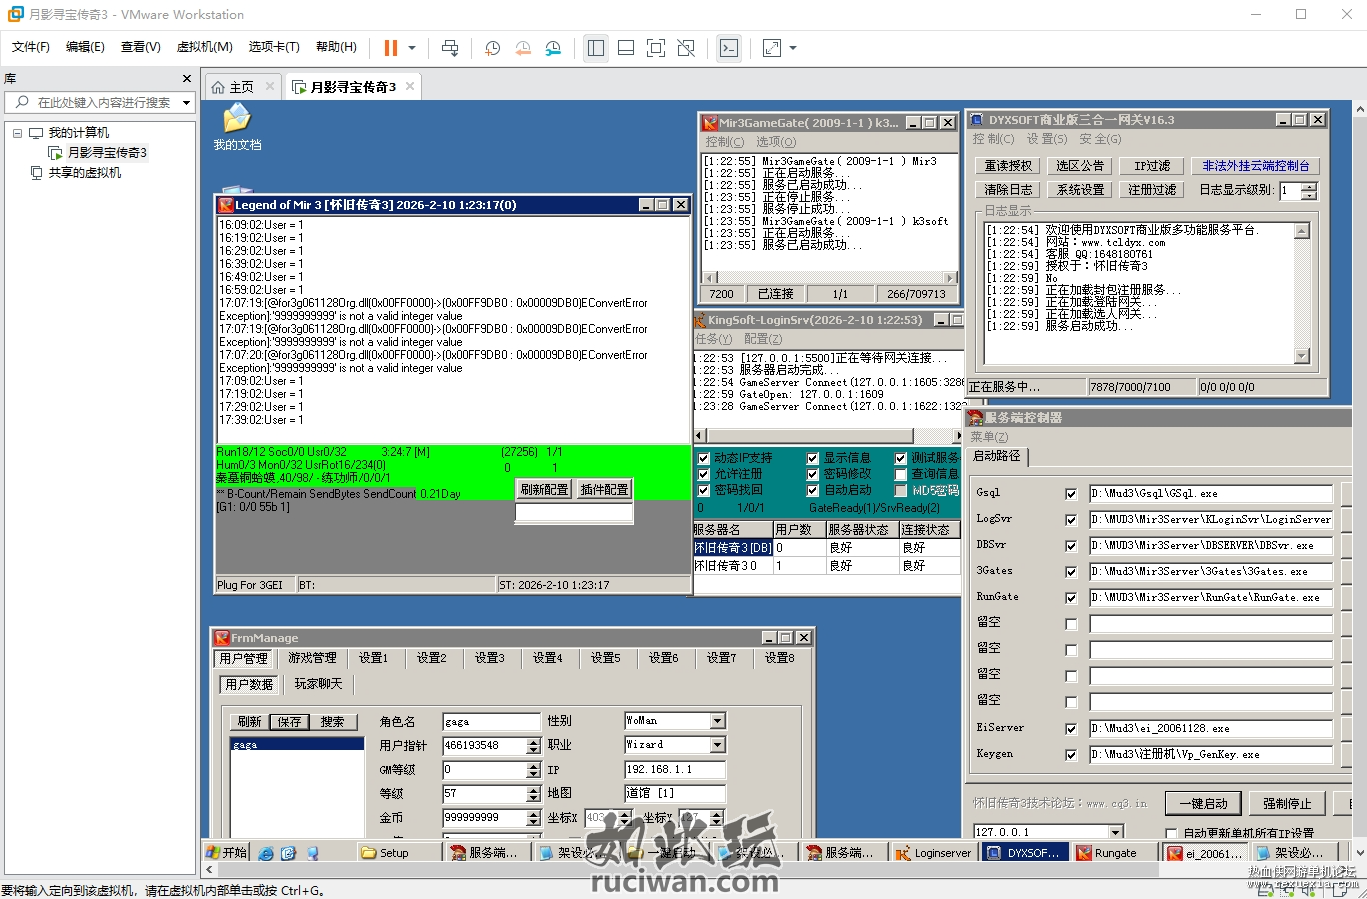1367x899 pixels.
Task: Collapse the 我的计算机 tree node
Action: click(x=17, y=133)
